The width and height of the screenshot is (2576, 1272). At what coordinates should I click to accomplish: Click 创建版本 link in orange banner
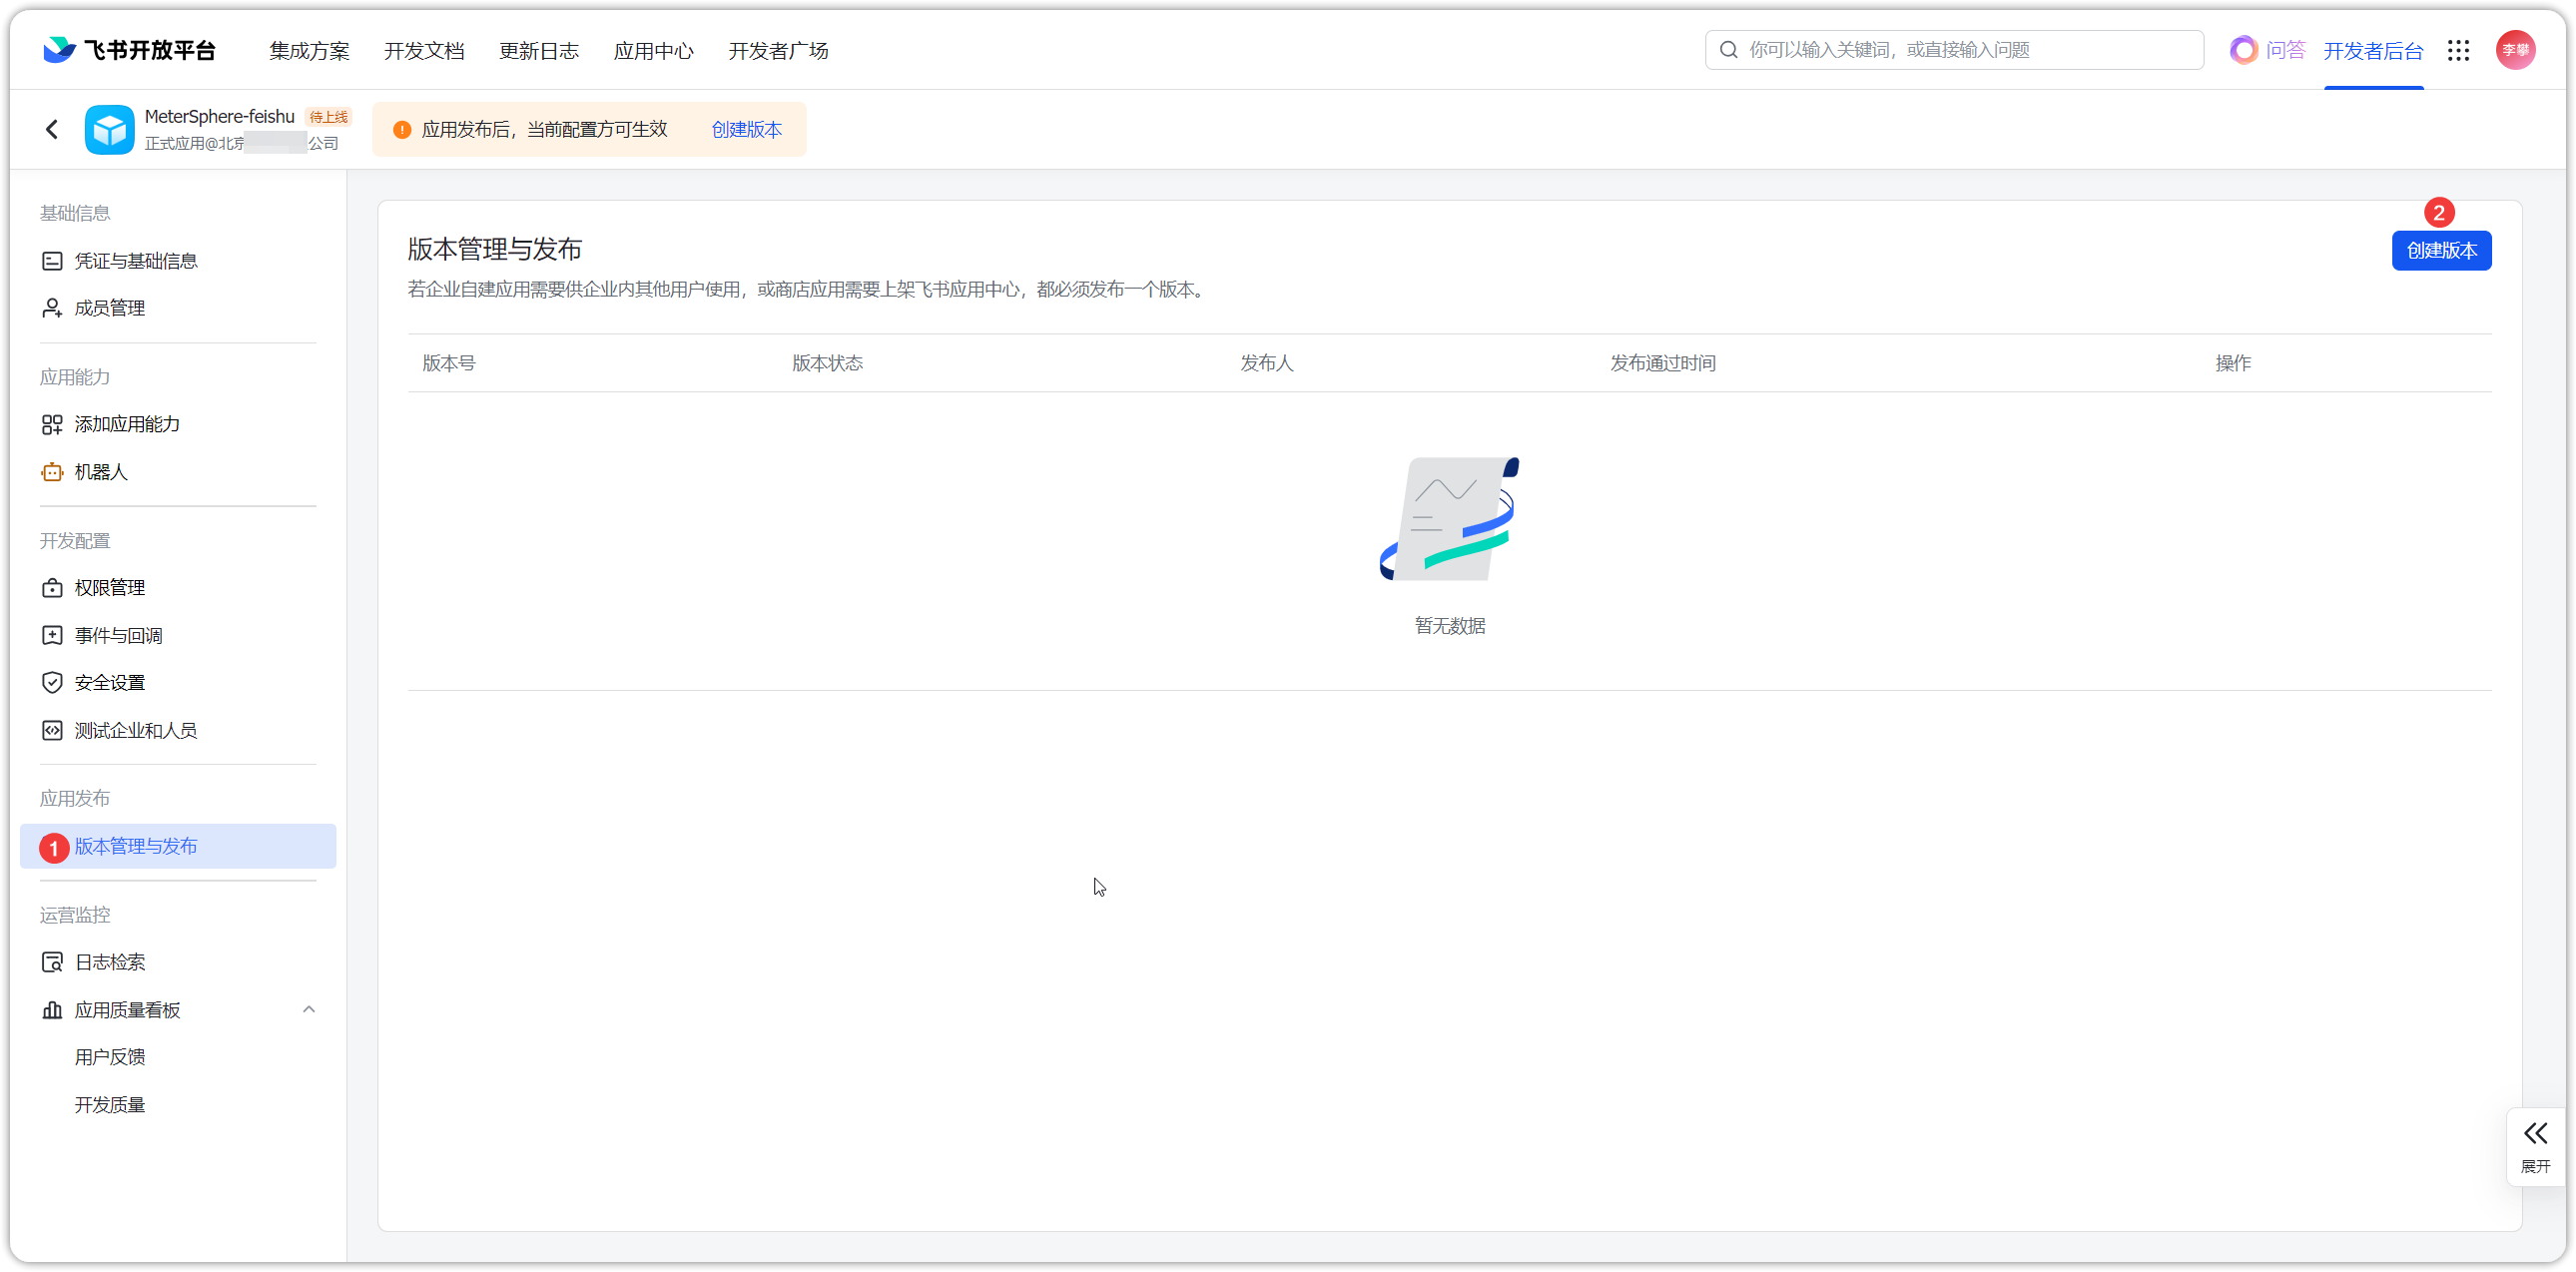[x=746, y=129]
